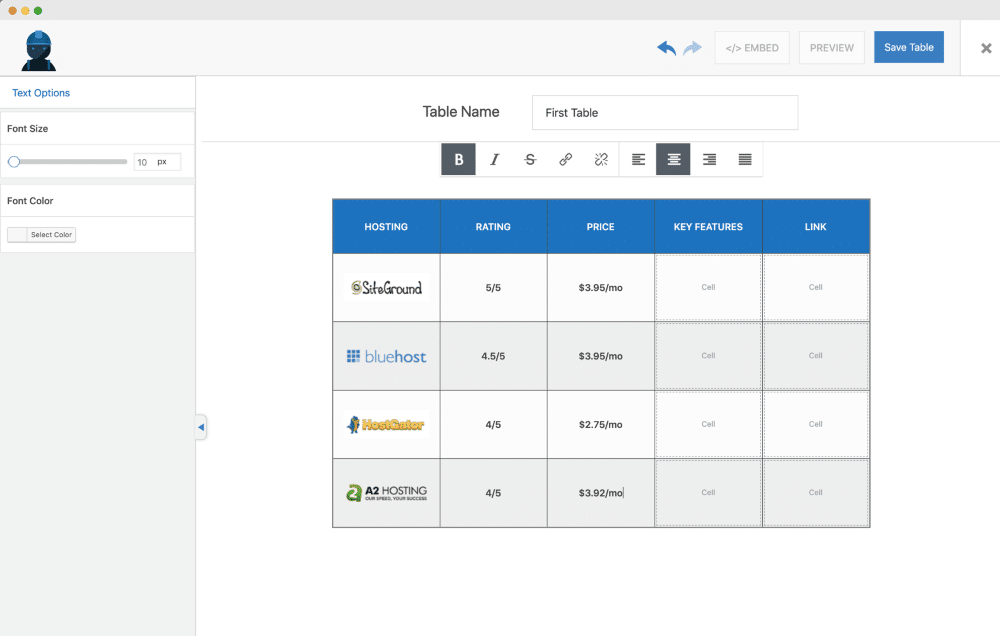
Task: Center align the text
Action: point(674,160)
